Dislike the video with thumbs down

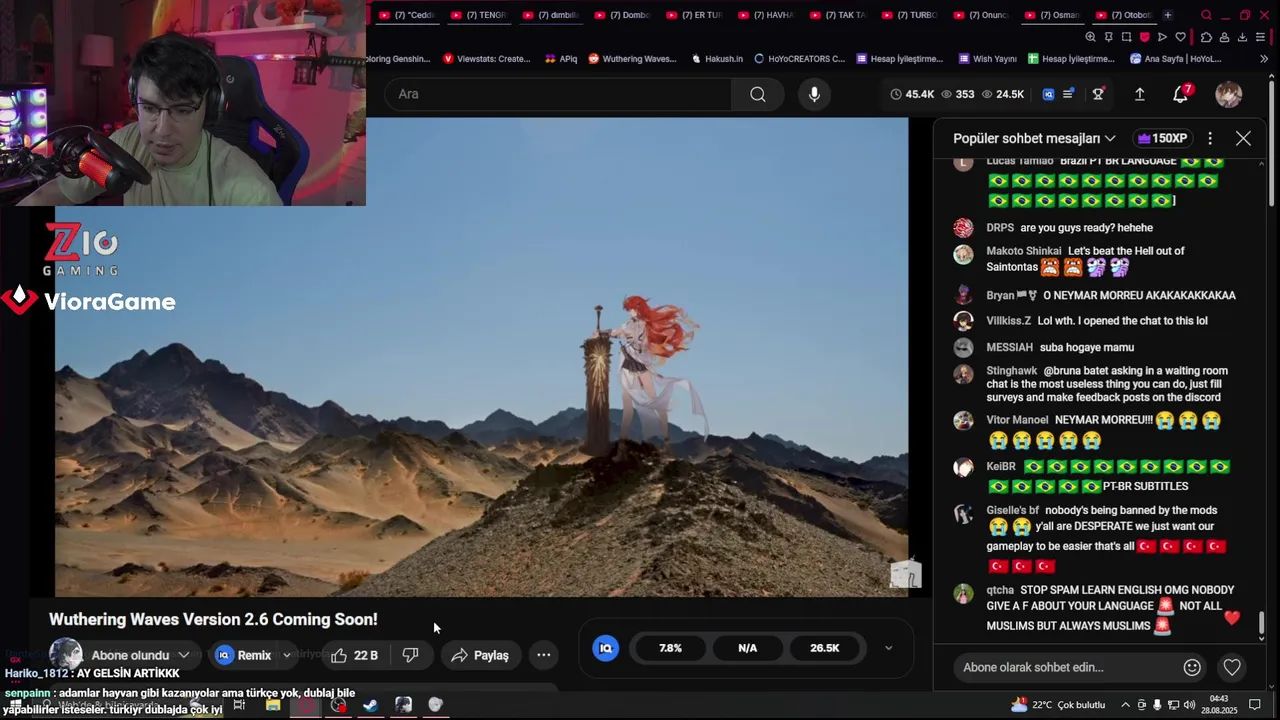[410, 655]
